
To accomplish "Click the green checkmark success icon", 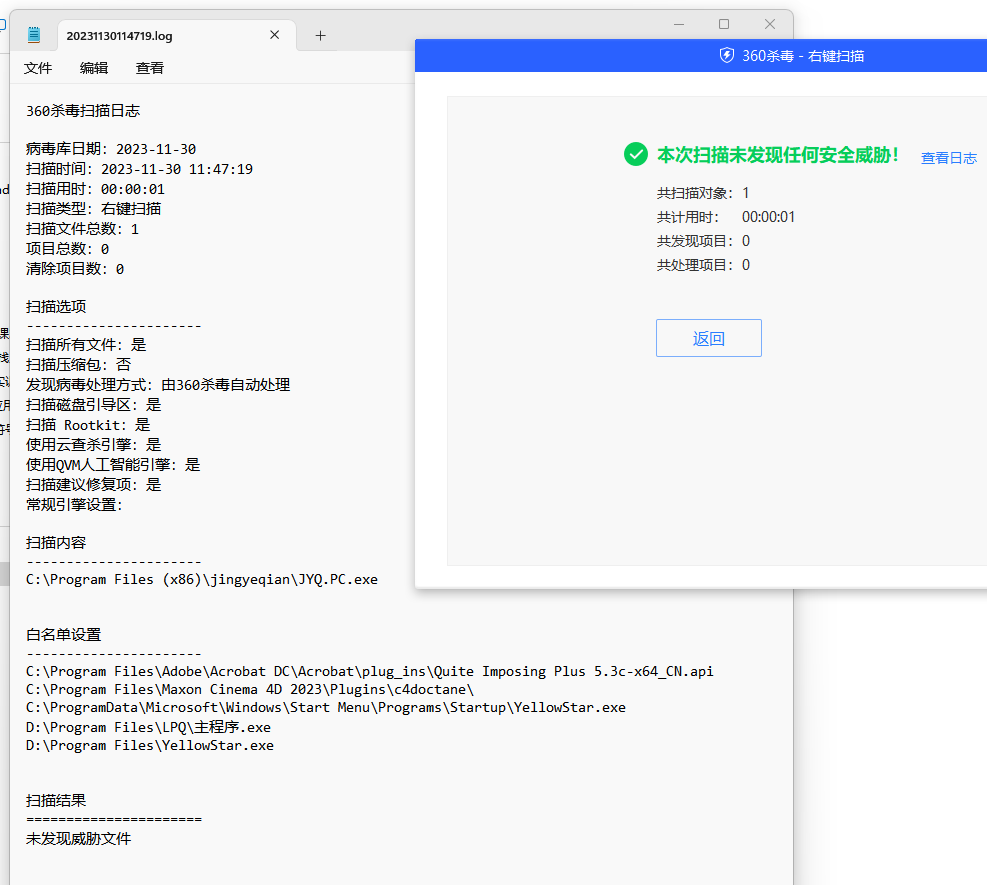I will [x=636, y=154].
